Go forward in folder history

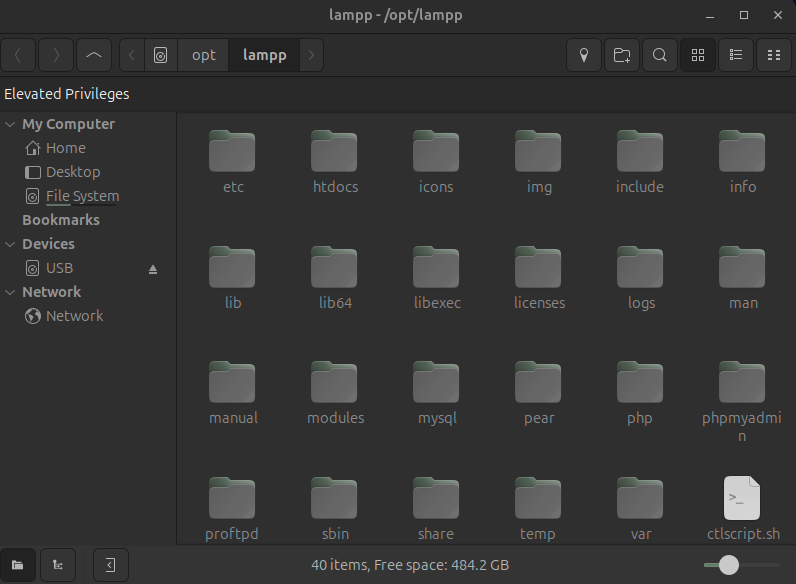point(56,55)
